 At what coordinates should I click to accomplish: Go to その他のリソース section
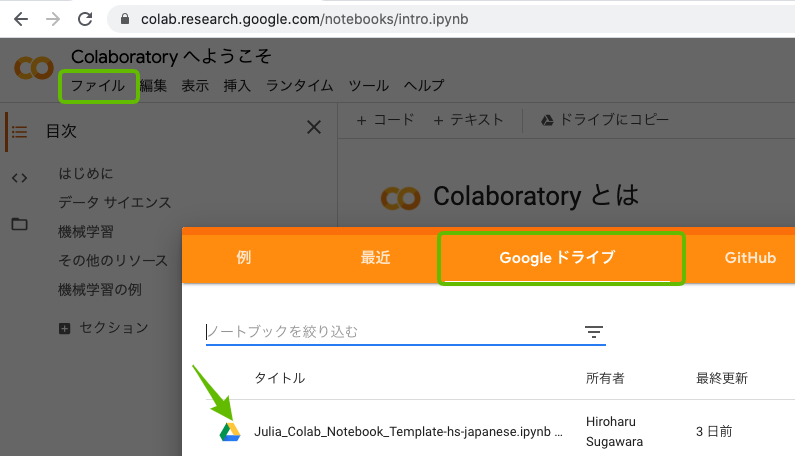coord(113,261)
